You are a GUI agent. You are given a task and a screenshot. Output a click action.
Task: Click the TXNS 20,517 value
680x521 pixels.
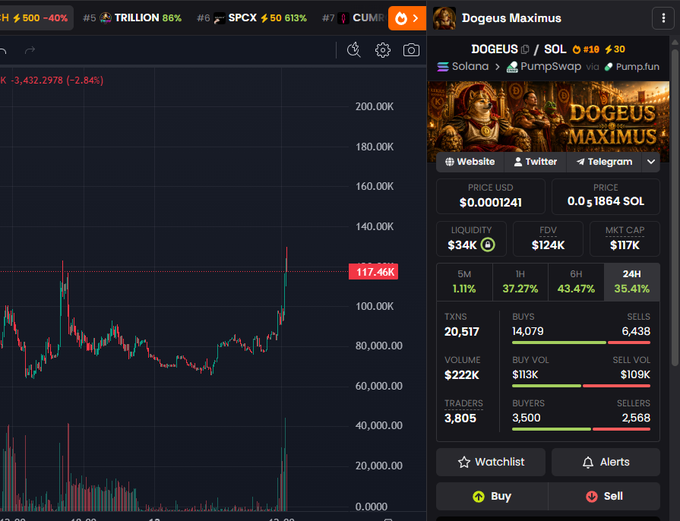[x=462, y=332]
